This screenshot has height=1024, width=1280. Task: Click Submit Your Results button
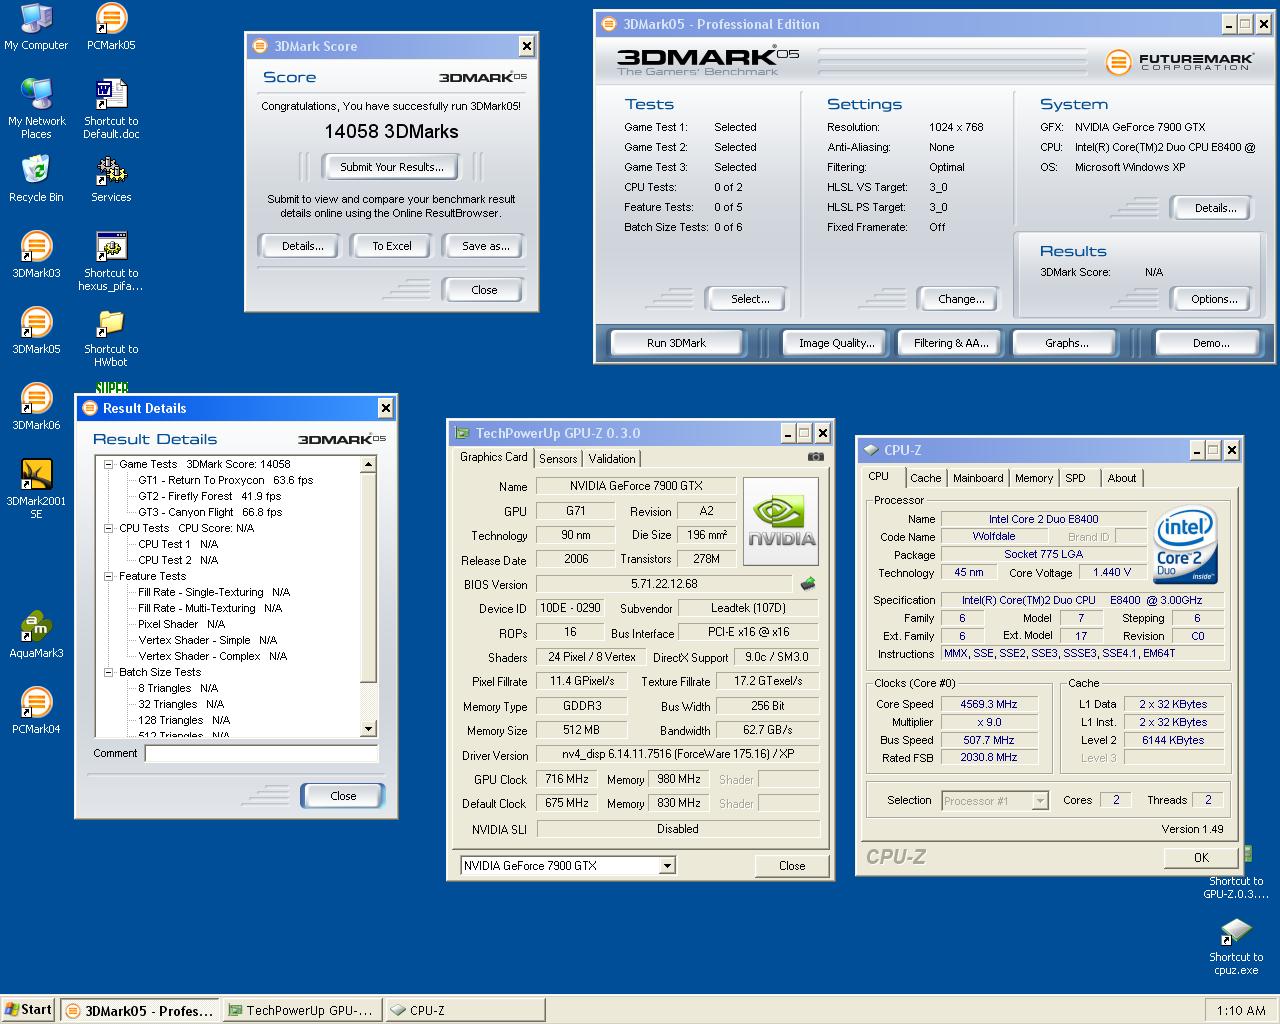click(x=391, y=167)
